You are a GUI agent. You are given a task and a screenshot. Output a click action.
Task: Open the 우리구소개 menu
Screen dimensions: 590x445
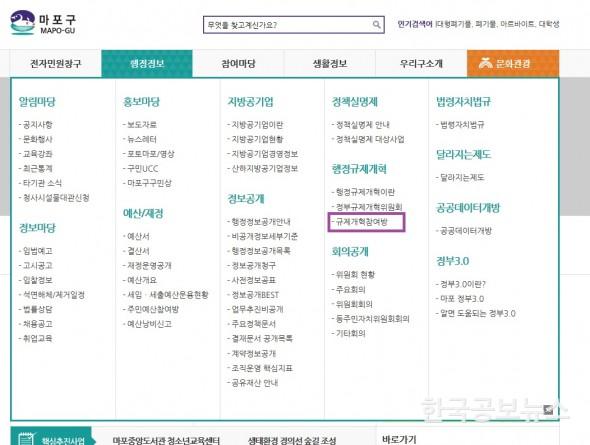tap(421, 64)
